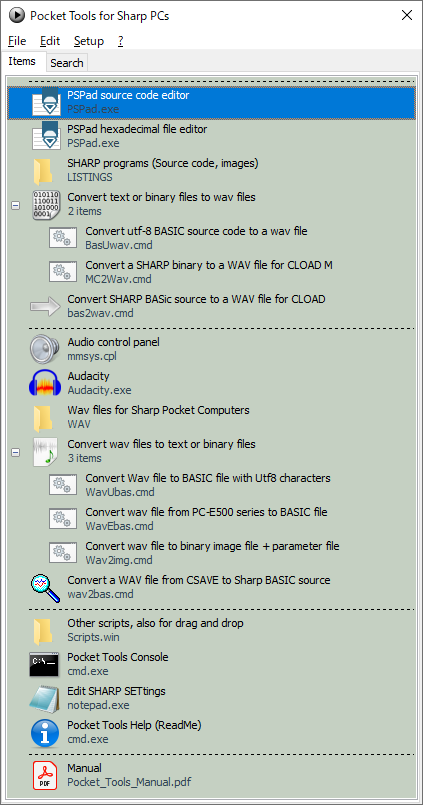
Task: Click the arrow icon beside bas2wav.cmd
Action: pyautogui.click(x=45, y=306)
